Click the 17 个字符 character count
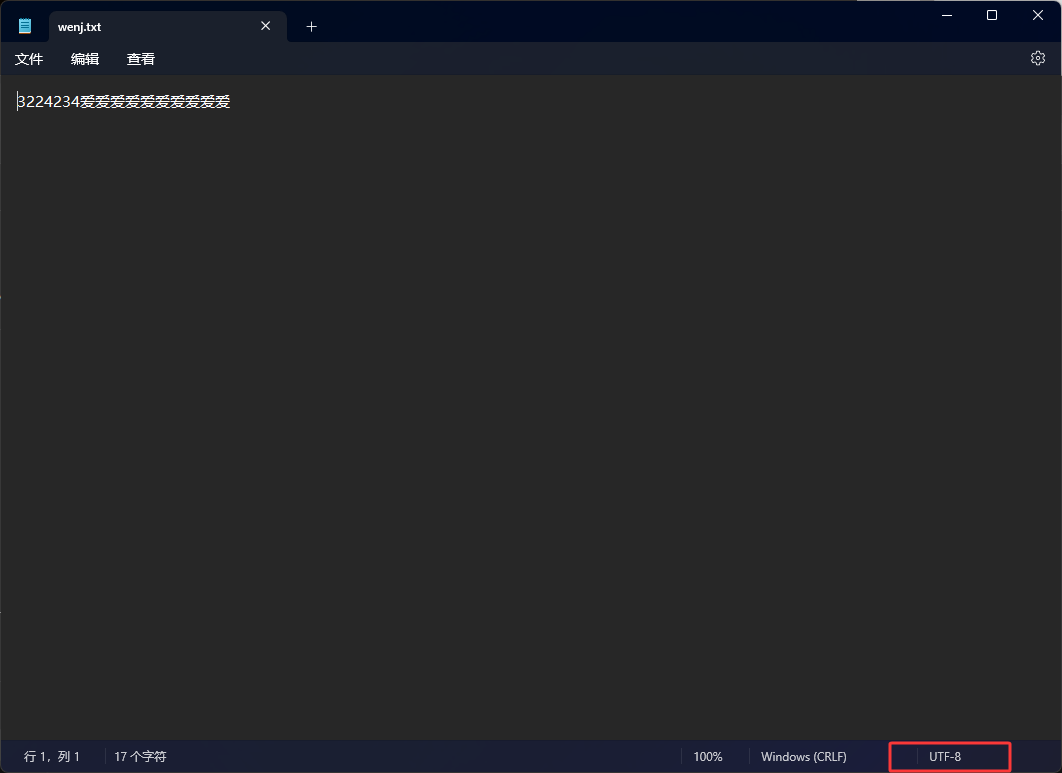1062x773 pixels. 140,756
